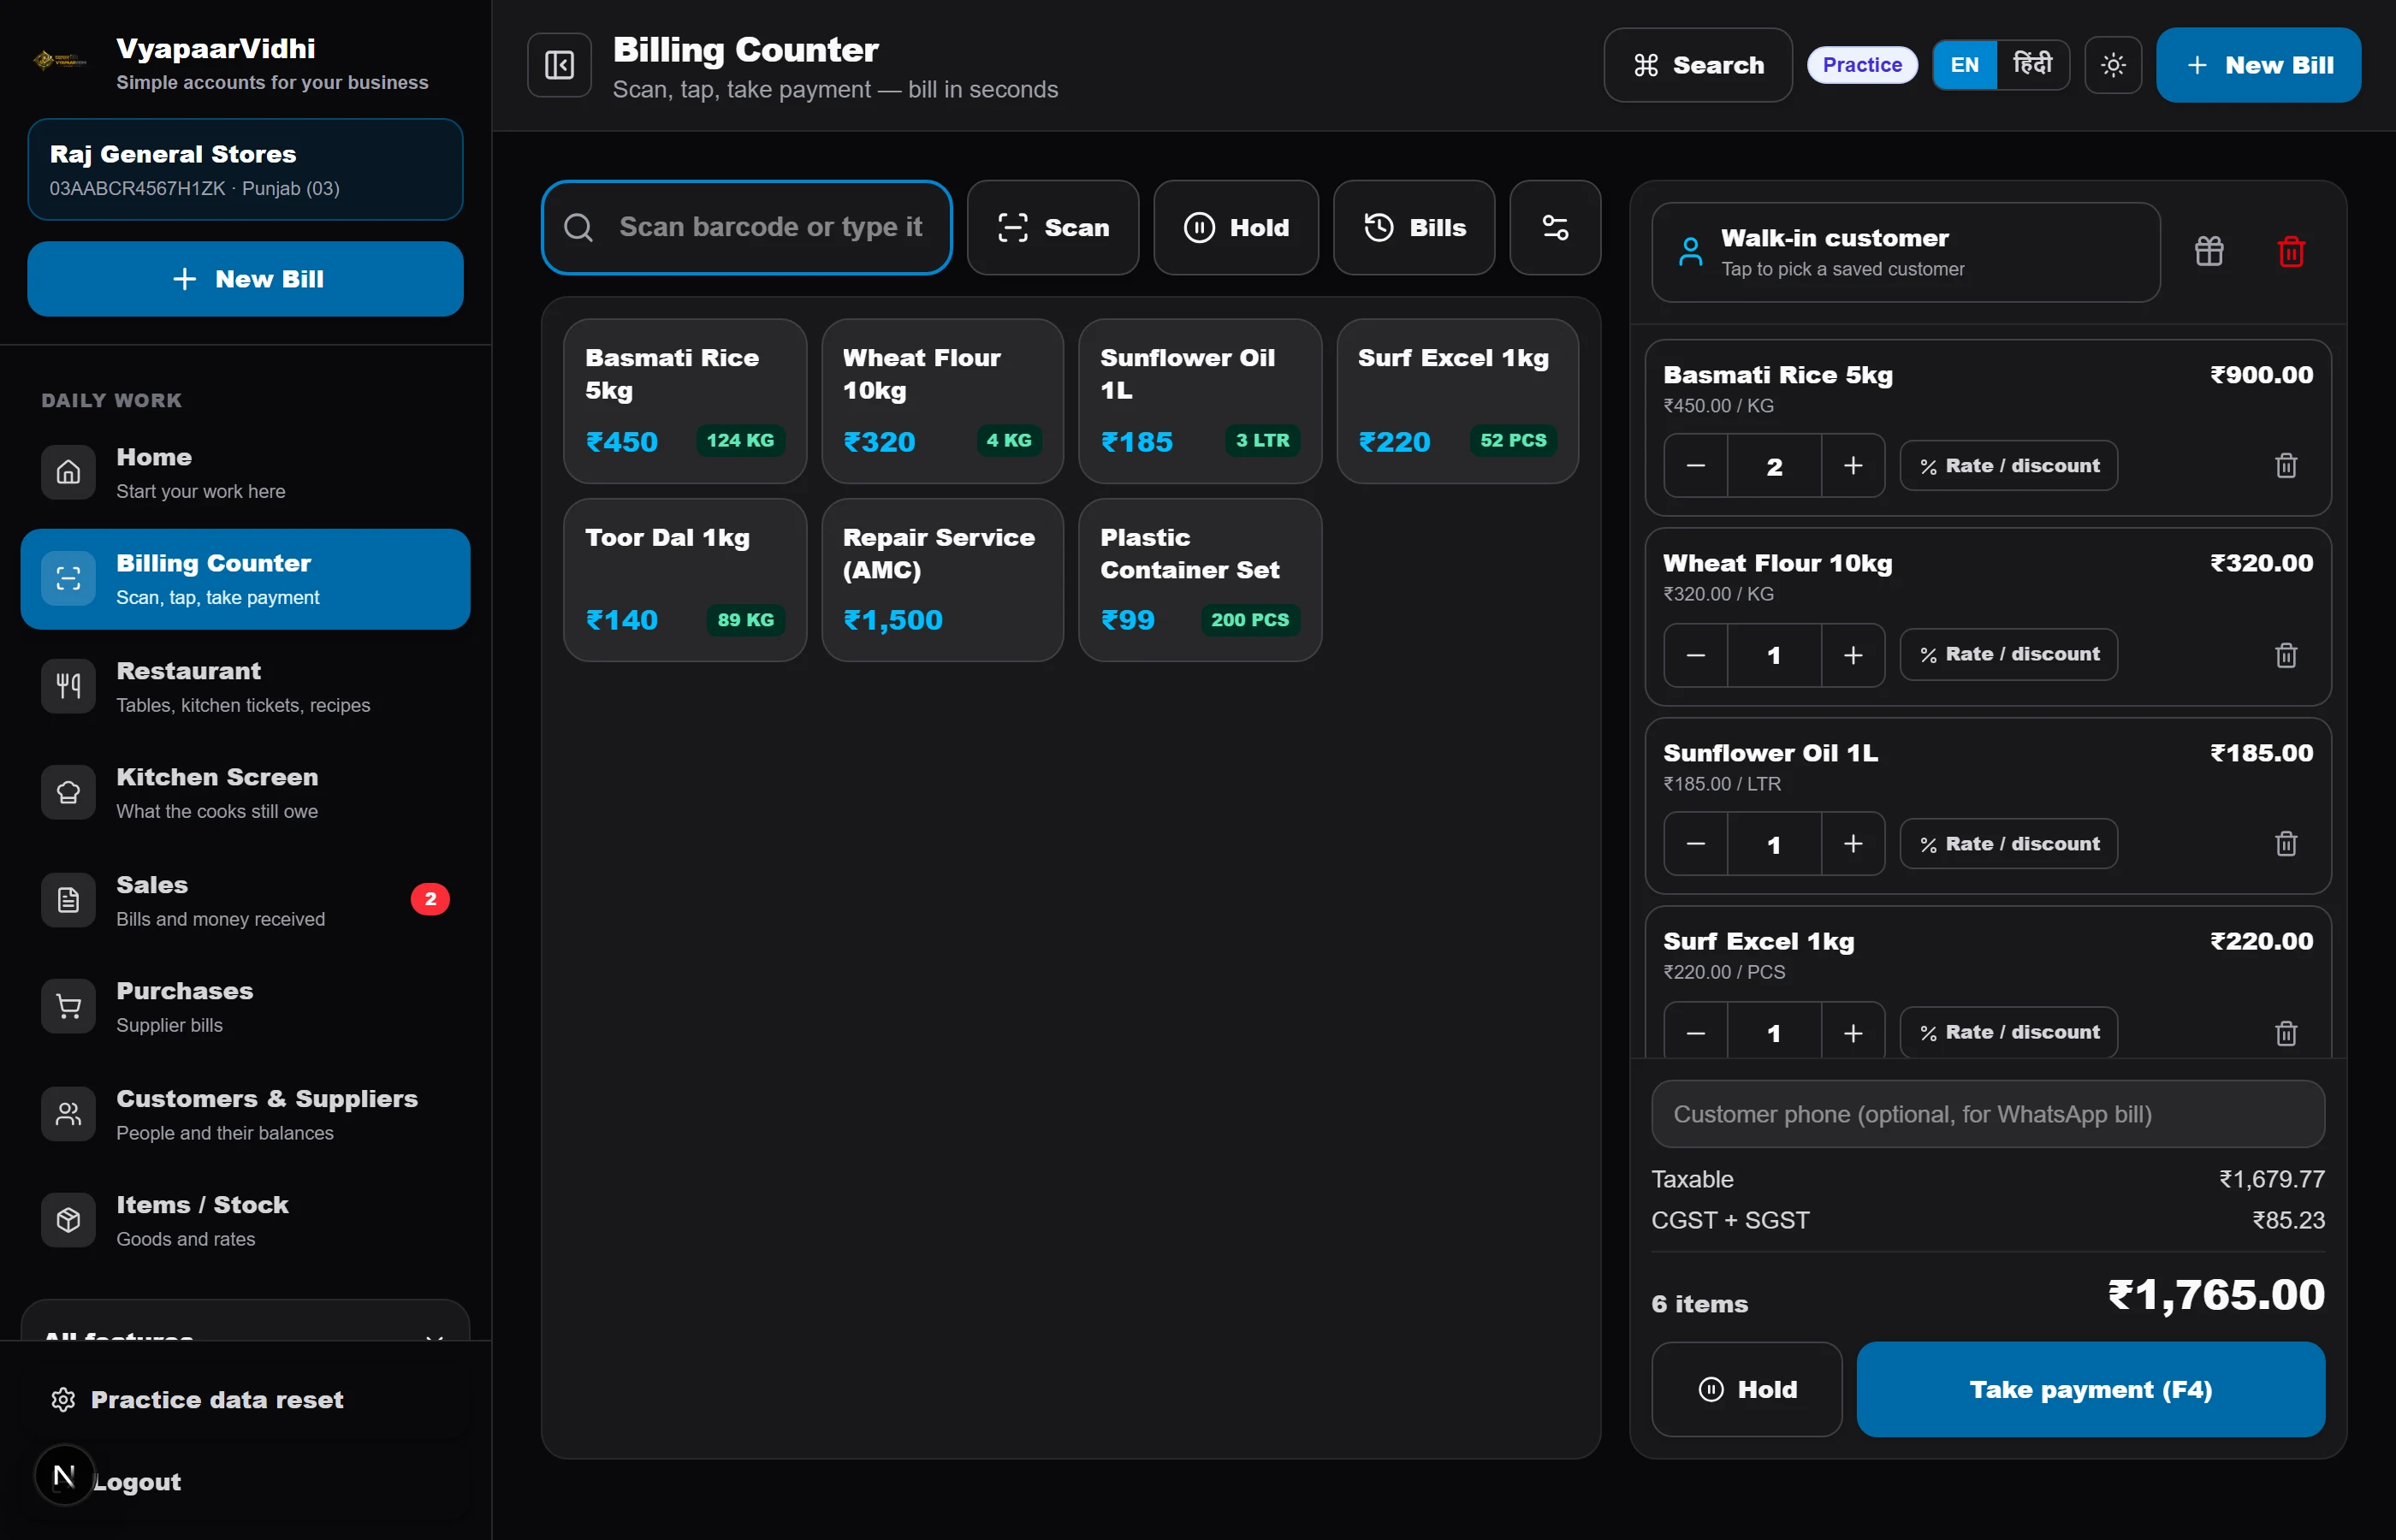Viewport: 2396px width, 1540px height.
Task: Open Customers & Suppliers in sidebar
Action: coord(245,1114)
